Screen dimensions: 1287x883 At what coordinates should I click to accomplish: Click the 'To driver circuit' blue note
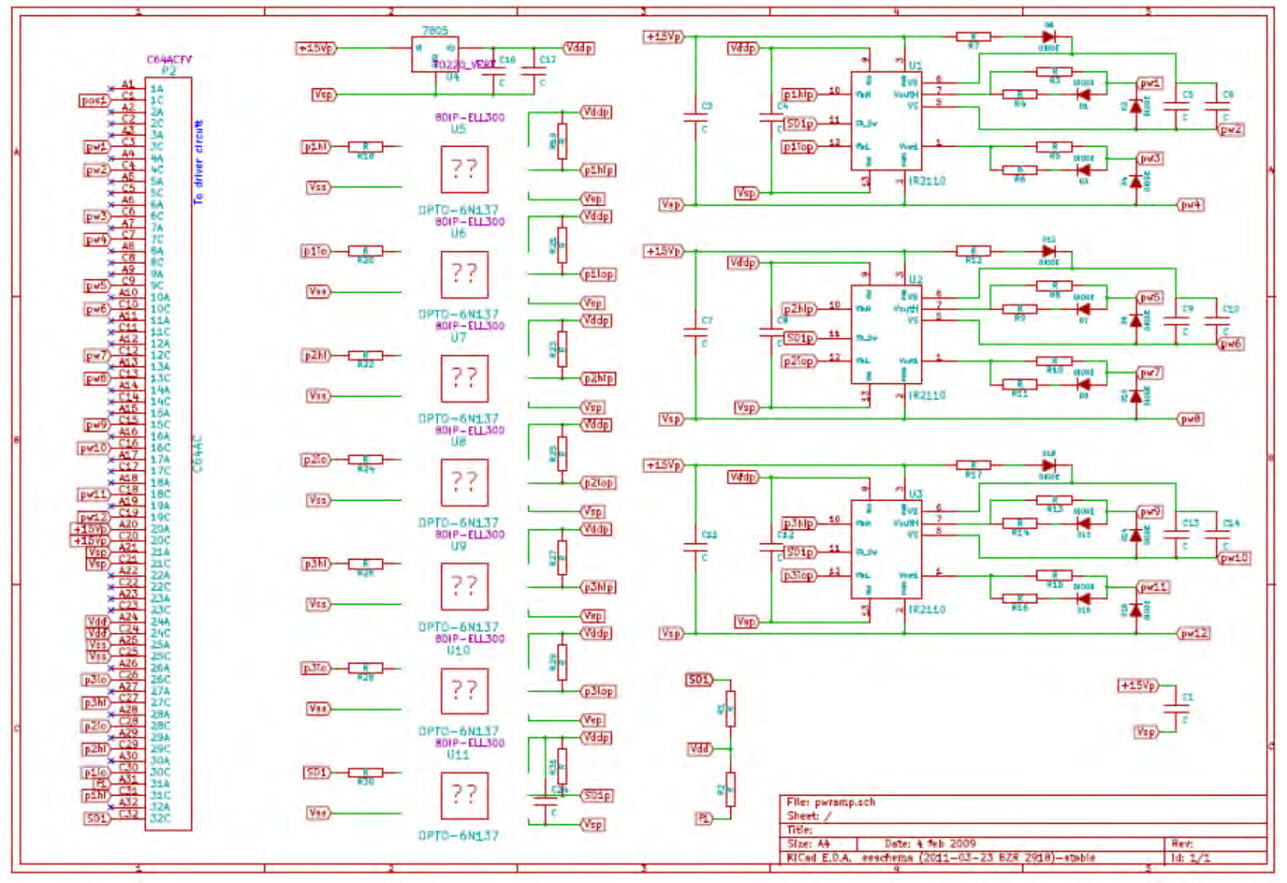pyautogui.click(x=198, y=162)
